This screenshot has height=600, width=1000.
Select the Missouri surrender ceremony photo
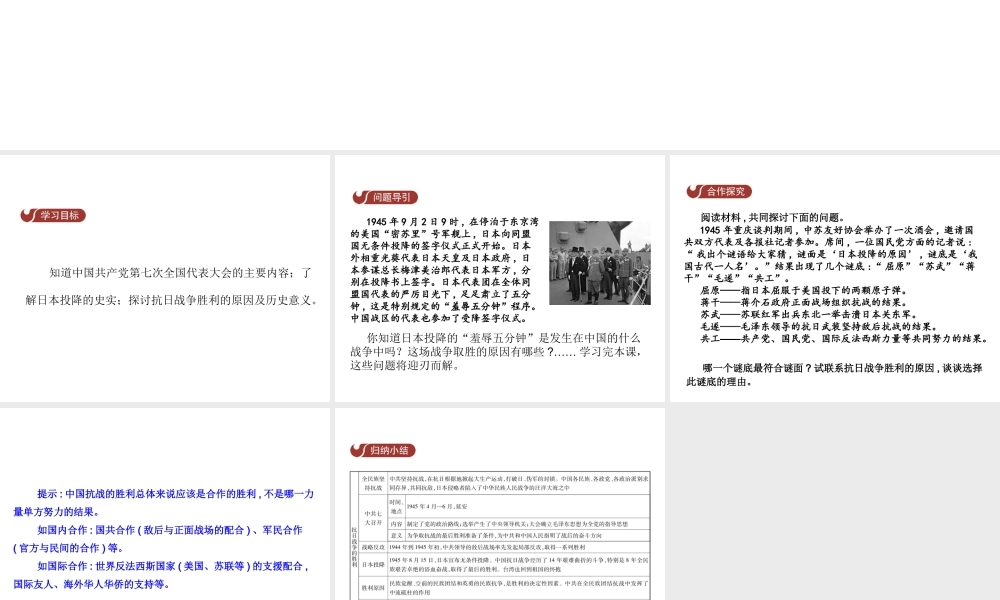(600, 263)
